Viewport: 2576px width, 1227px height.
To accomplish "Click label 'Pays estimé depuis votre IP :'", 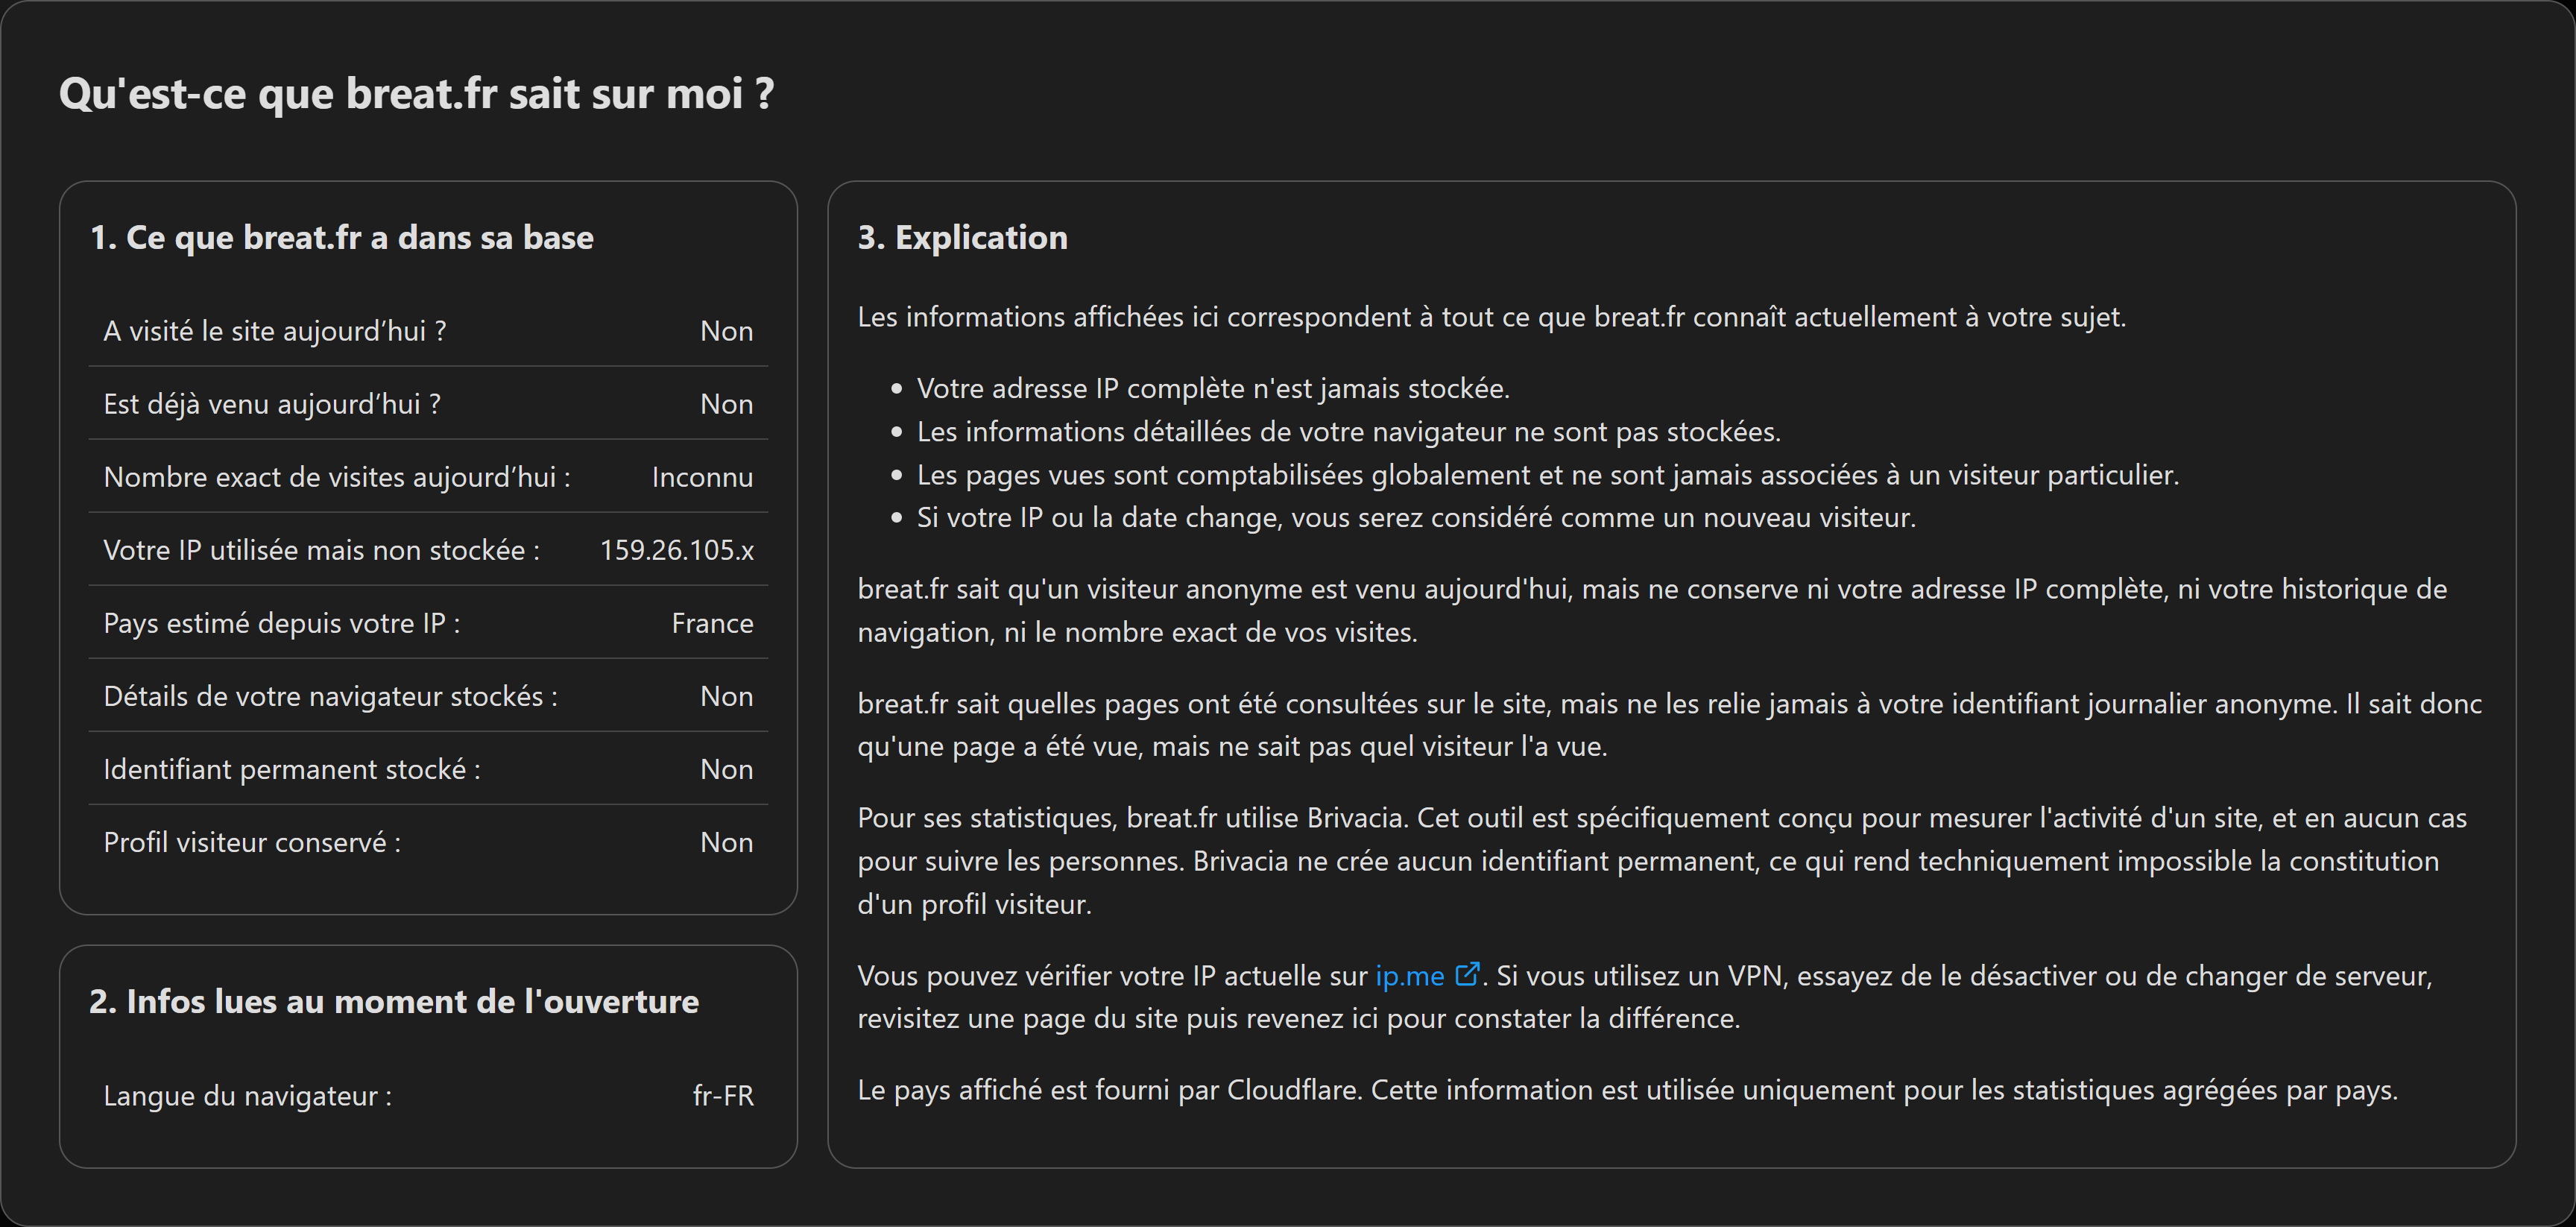I will (282, 623).
